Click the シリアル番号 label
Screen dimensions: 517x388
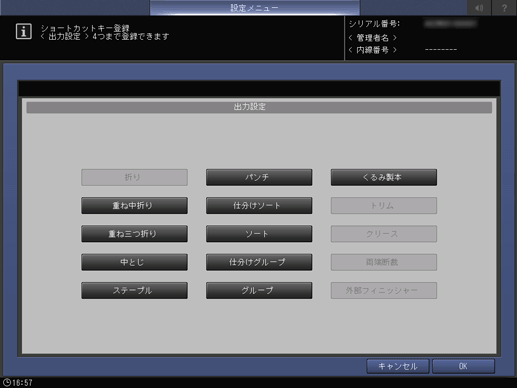374,24
